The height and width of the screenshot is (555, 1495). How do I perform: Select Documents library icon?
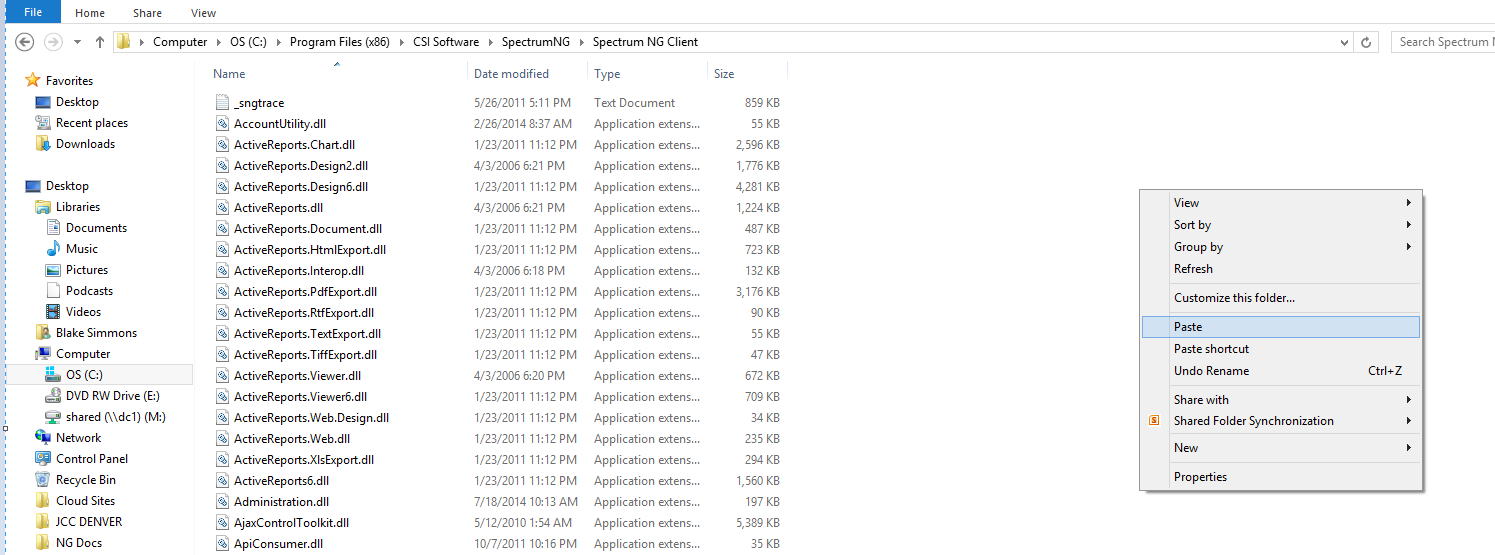pos(53,228)
